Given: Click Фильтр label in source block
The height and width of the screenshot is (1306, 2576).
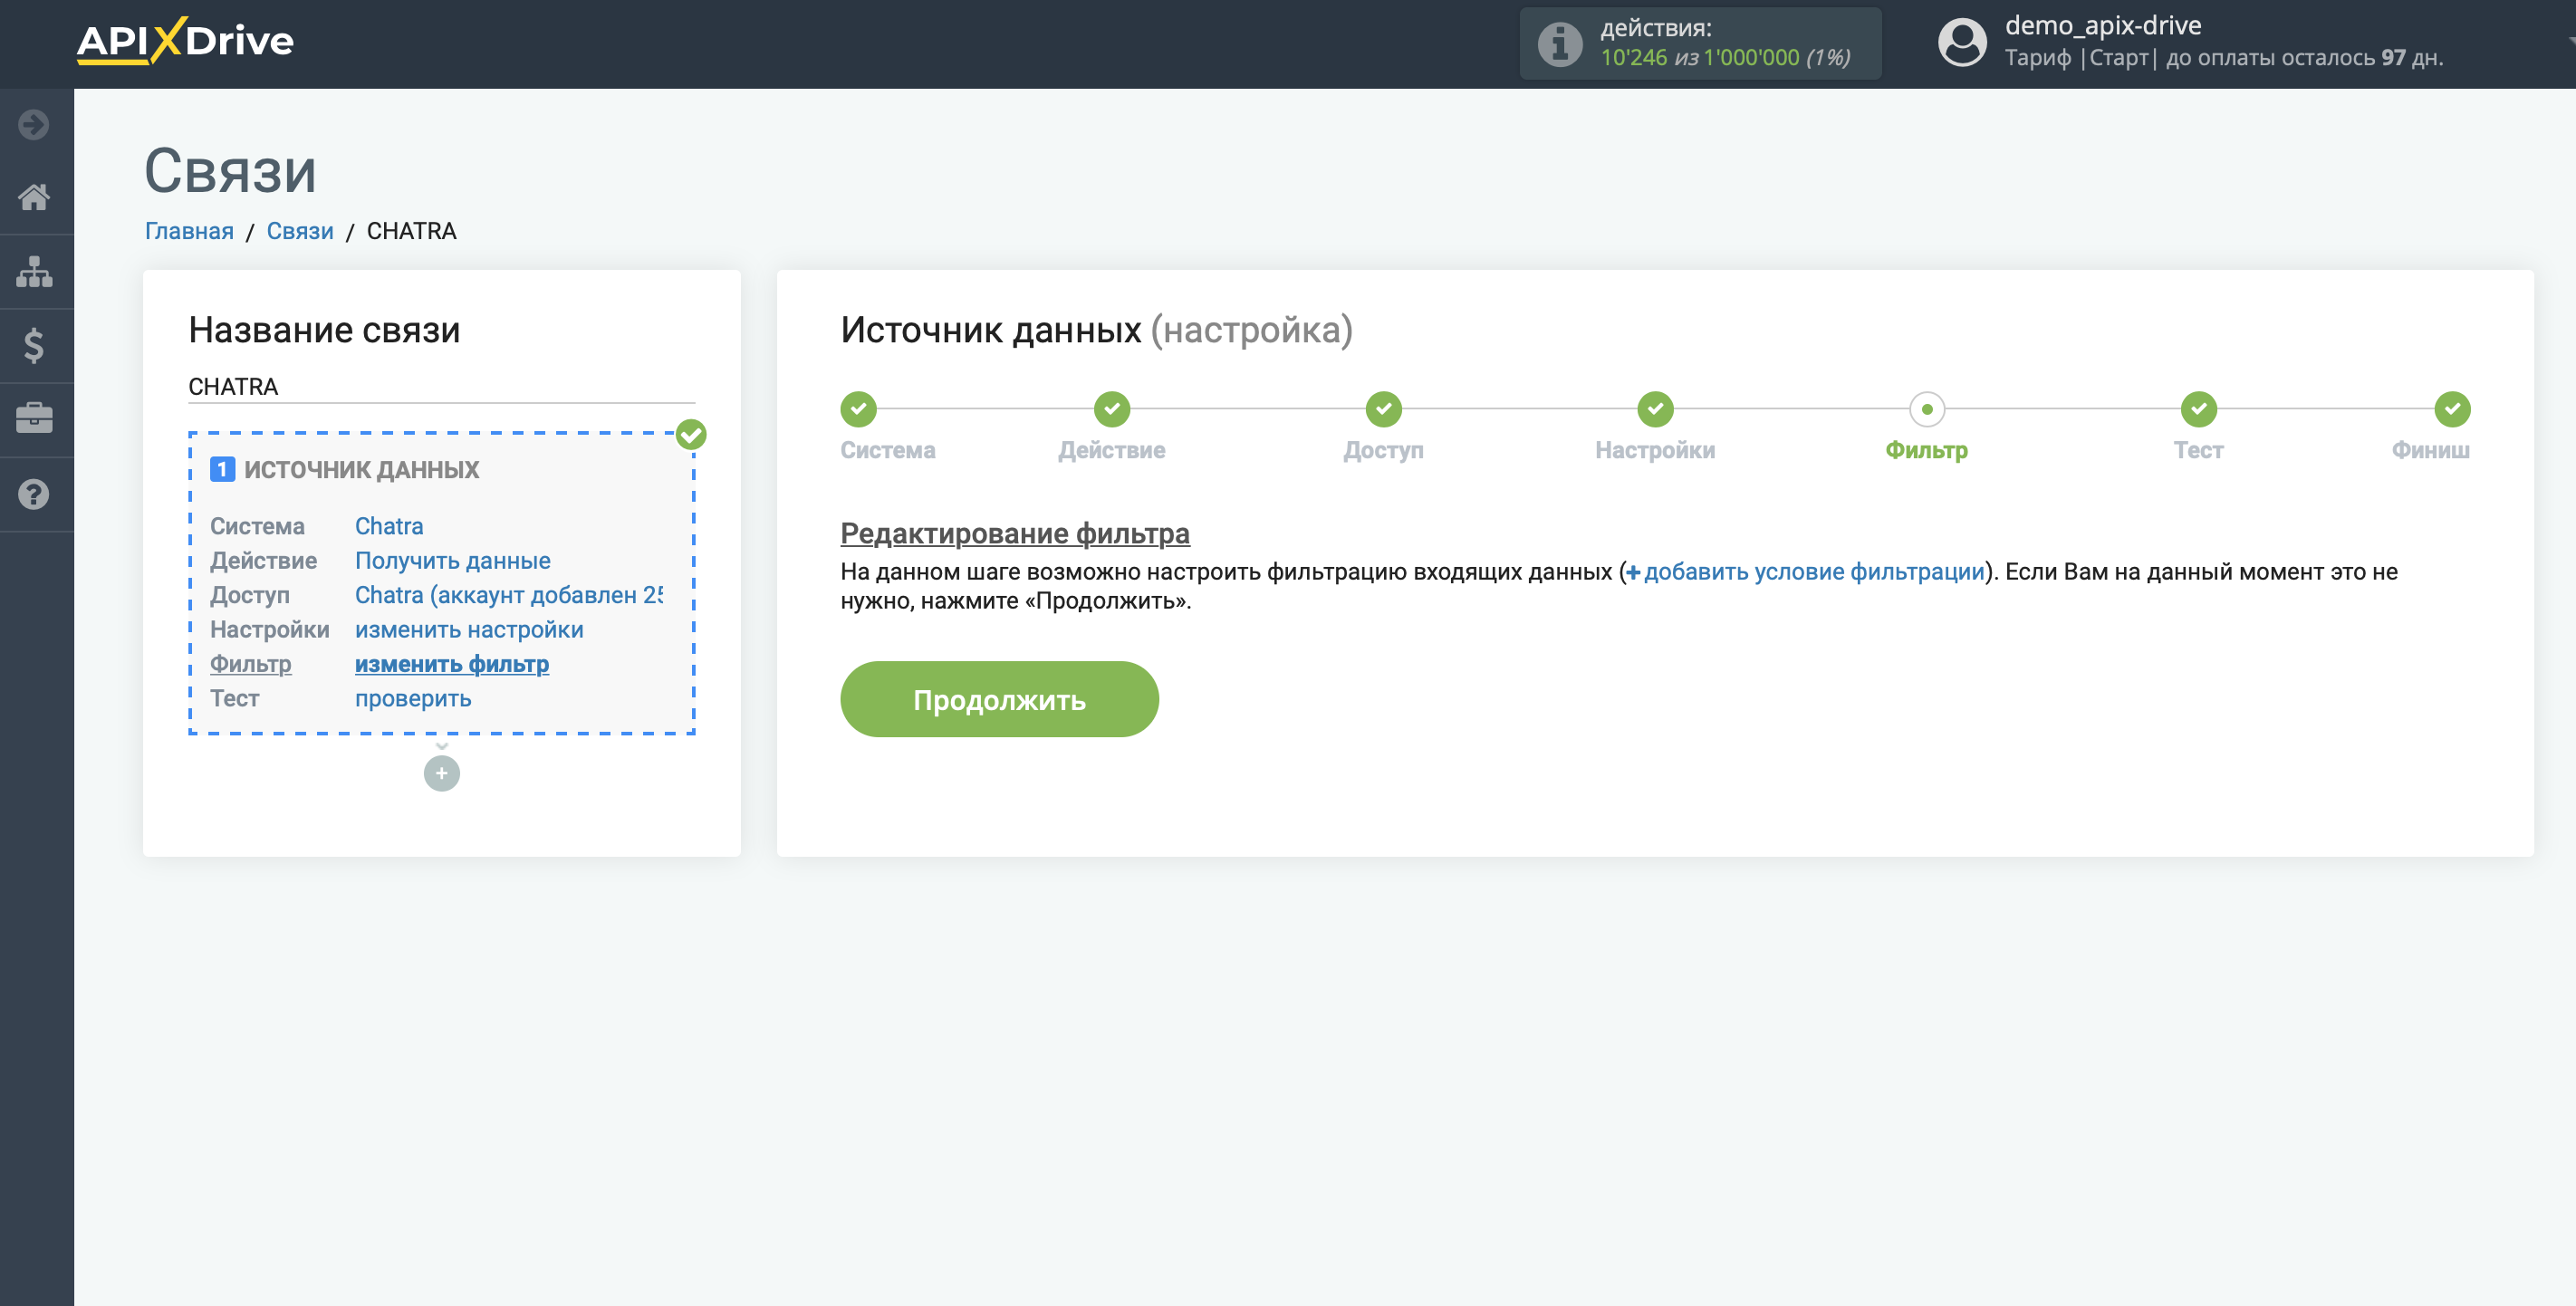Looking at the screenshot, I should pyautogui.click(x=250, y=664).
